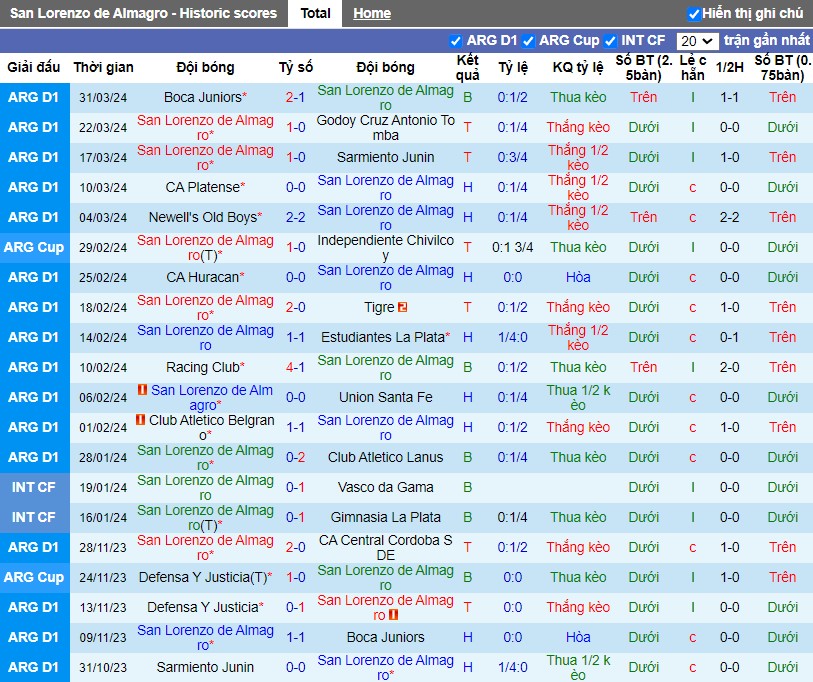Image resolution: width=813 pixels, height=682 pixels.
Task: Select the ARG Cup label on 24/11/23 row
Action: tap(34, 578)
